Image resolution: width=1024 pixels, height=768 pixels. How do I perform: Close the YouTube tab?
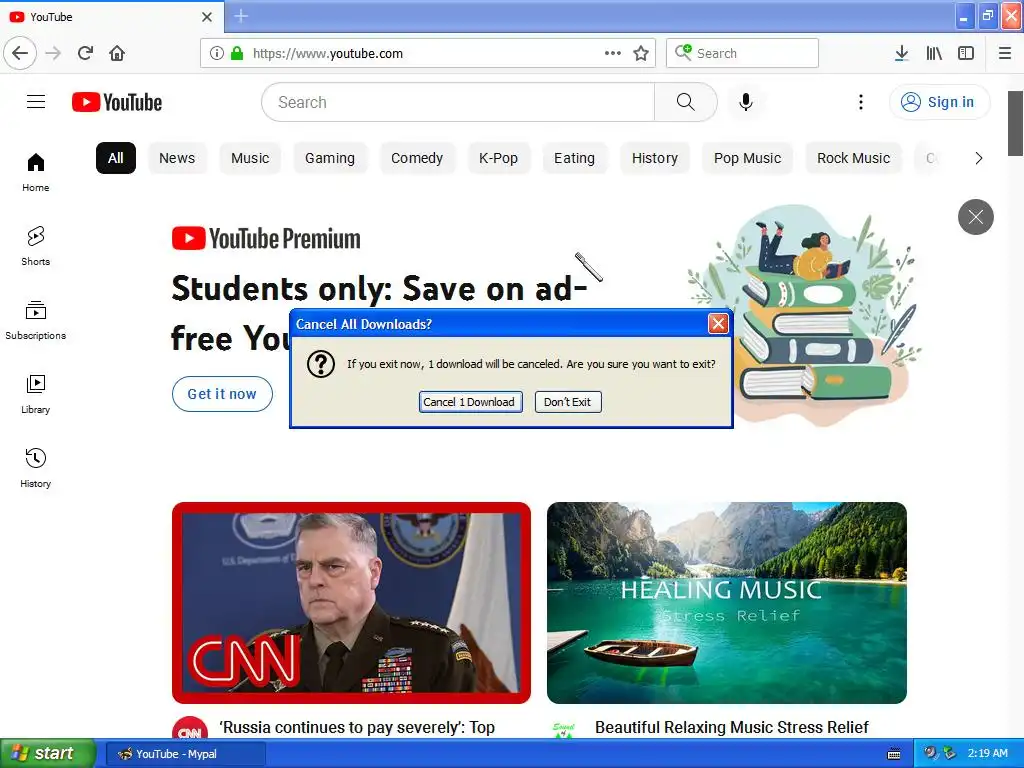[206, 17]
